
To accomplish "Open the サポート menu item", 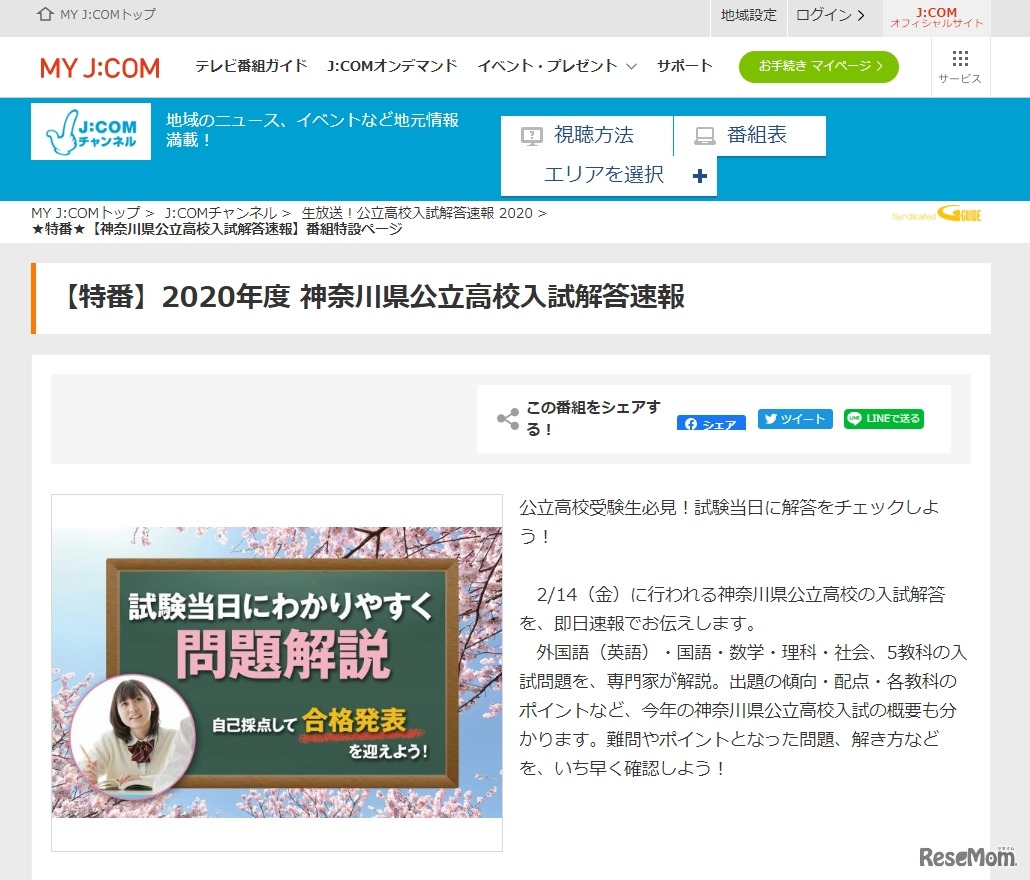I will click(684, 66).
